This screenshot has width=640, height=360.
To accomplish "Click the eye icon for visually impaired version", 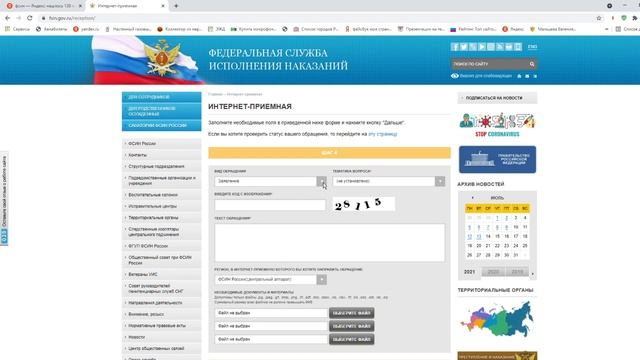I will click(455, 76).
